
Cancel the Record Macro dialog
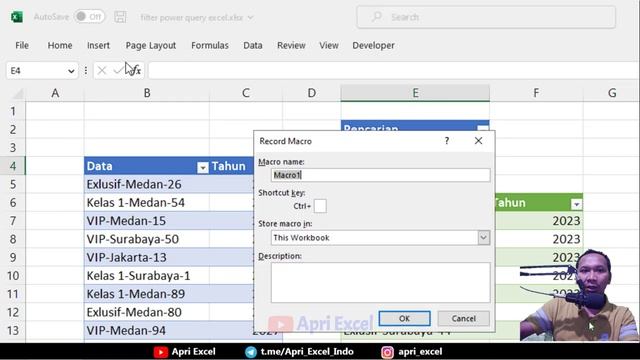(x=463, y=318)
